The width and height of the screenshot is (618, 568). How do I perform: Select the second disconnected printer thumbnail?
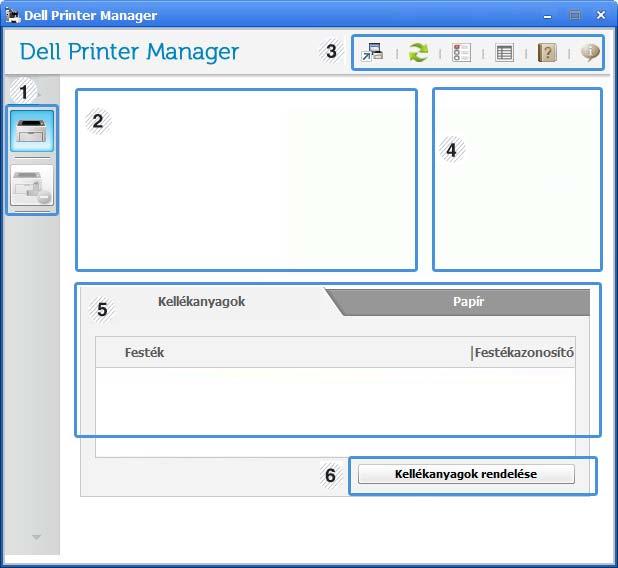coord(32,185)
